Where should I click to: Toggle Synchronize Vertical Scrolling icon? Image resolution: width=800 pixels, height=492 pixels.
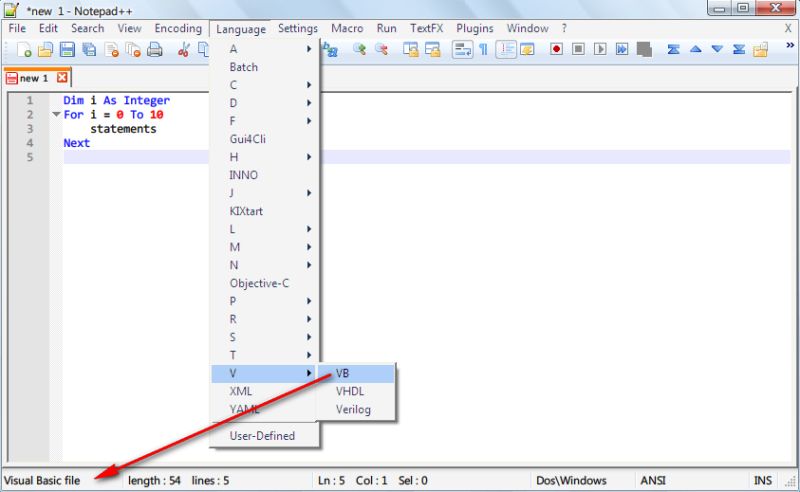pos(411,50)
